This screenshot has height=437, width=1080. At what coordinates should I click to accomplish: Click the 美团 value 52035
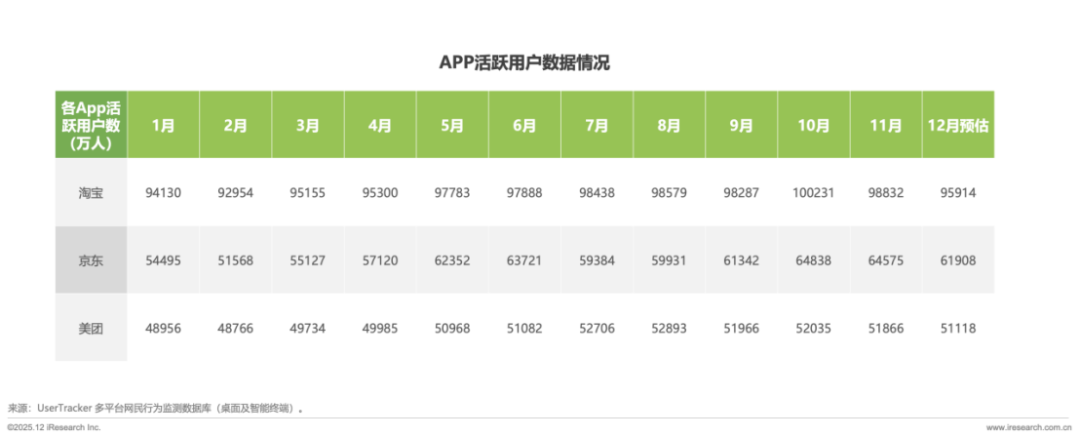click(814, 329)
